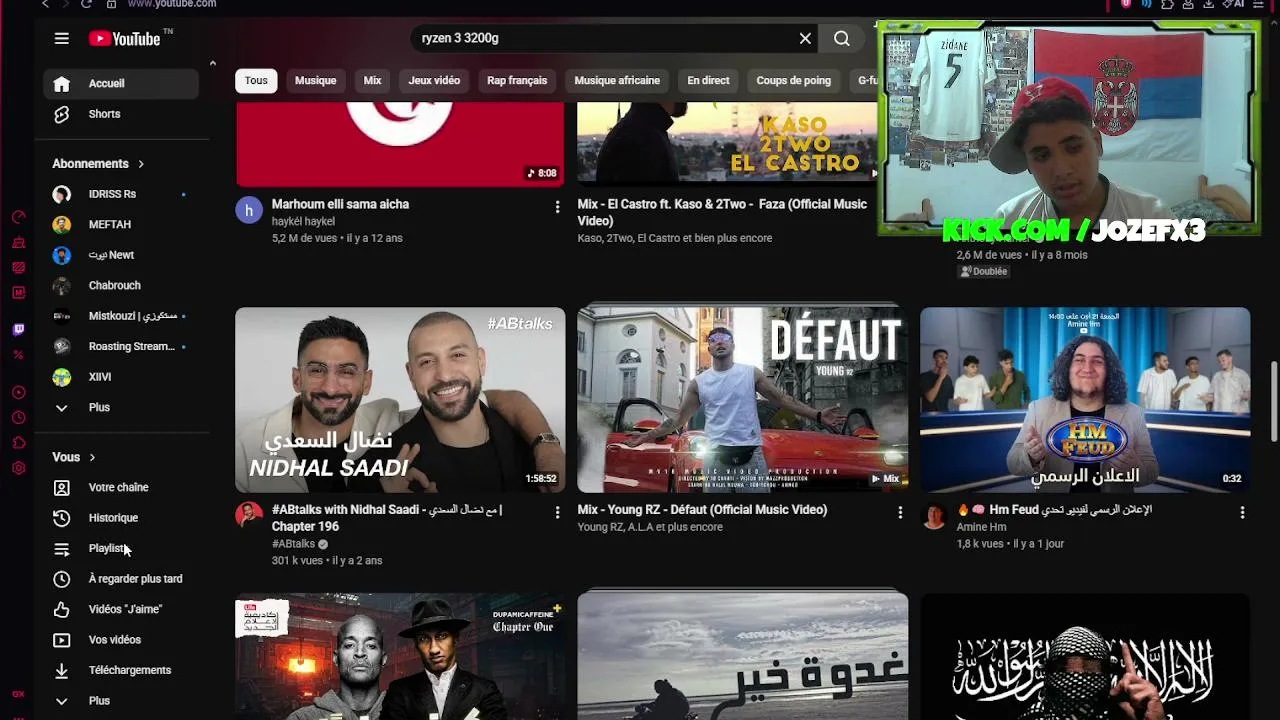
Task: Click the page vertical scrollbar thumb
Action: tap(1274, 401)
